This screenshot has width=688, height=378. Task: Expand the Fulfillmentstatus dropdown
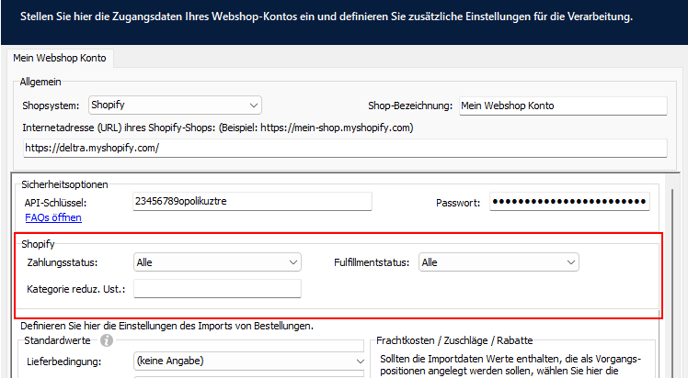click(498, 263)
